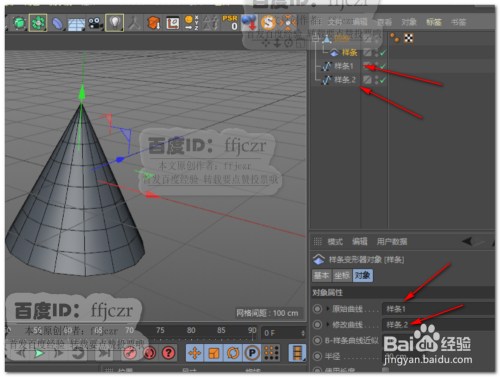Click the 半径 animation circle
The height and width of the screenshot is (377, 500).
click(317, 356)
